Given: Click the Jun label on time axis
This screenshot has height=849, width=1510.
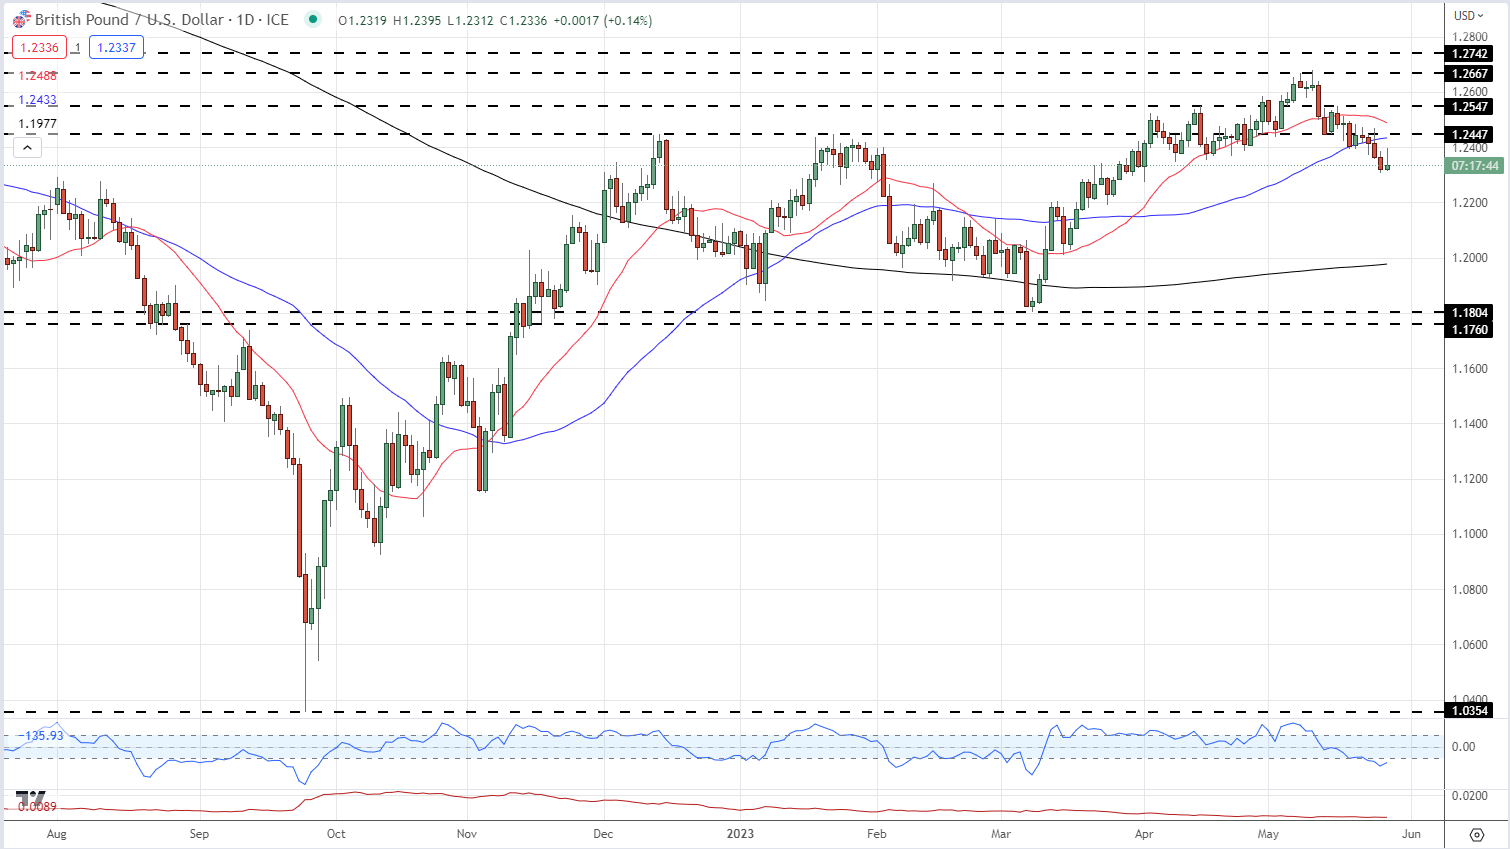Looking at the screenshot, I should 1412,834.
